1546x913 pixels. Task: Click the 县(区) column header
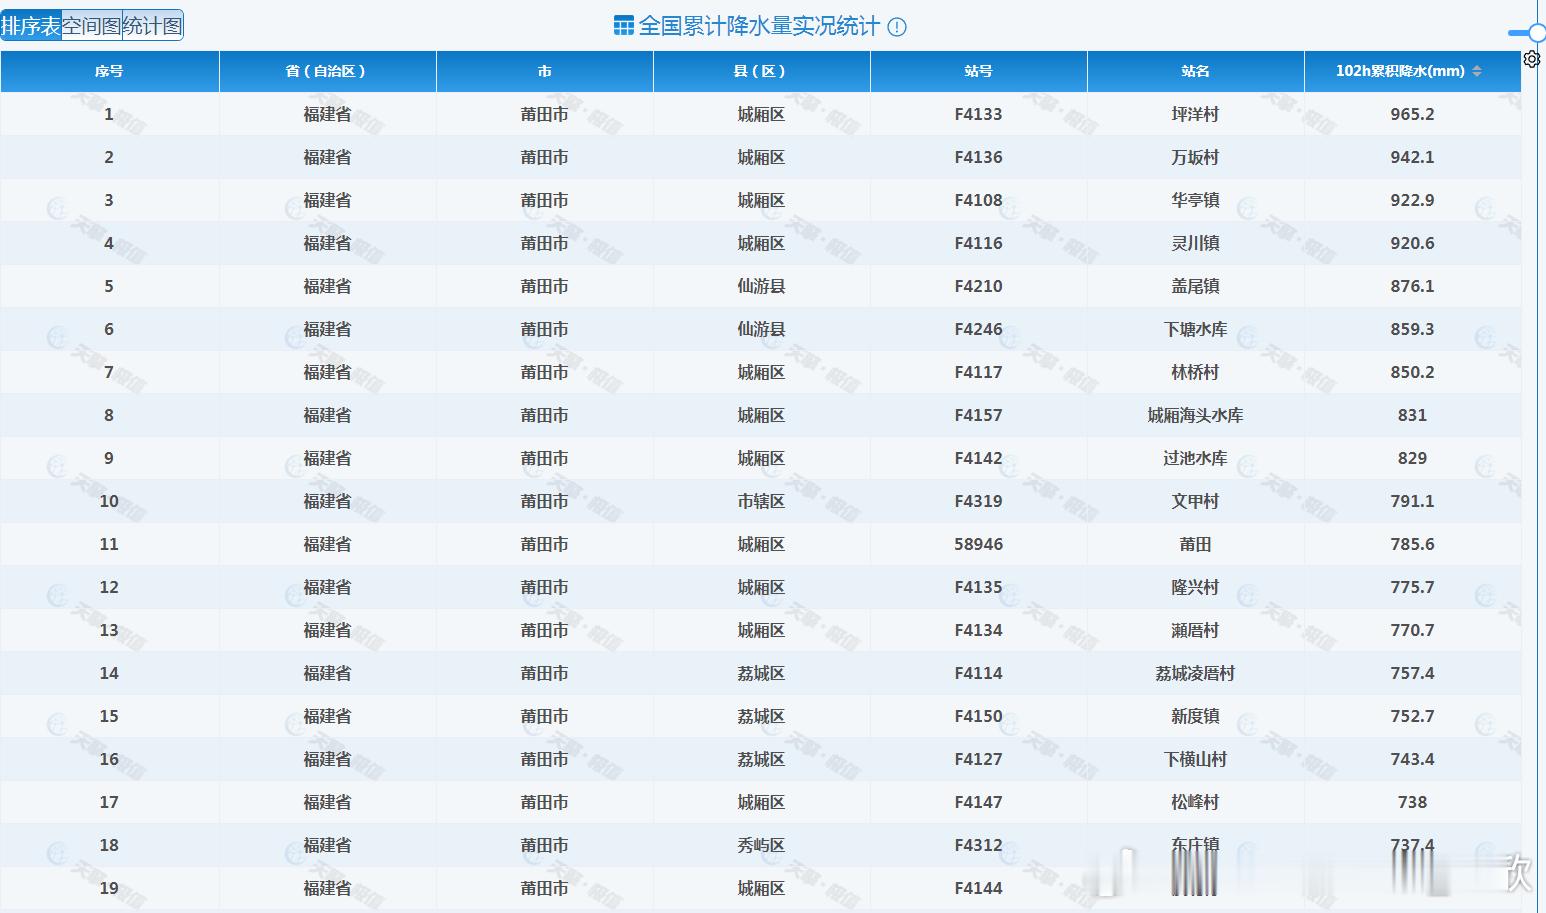click(760, 71)
